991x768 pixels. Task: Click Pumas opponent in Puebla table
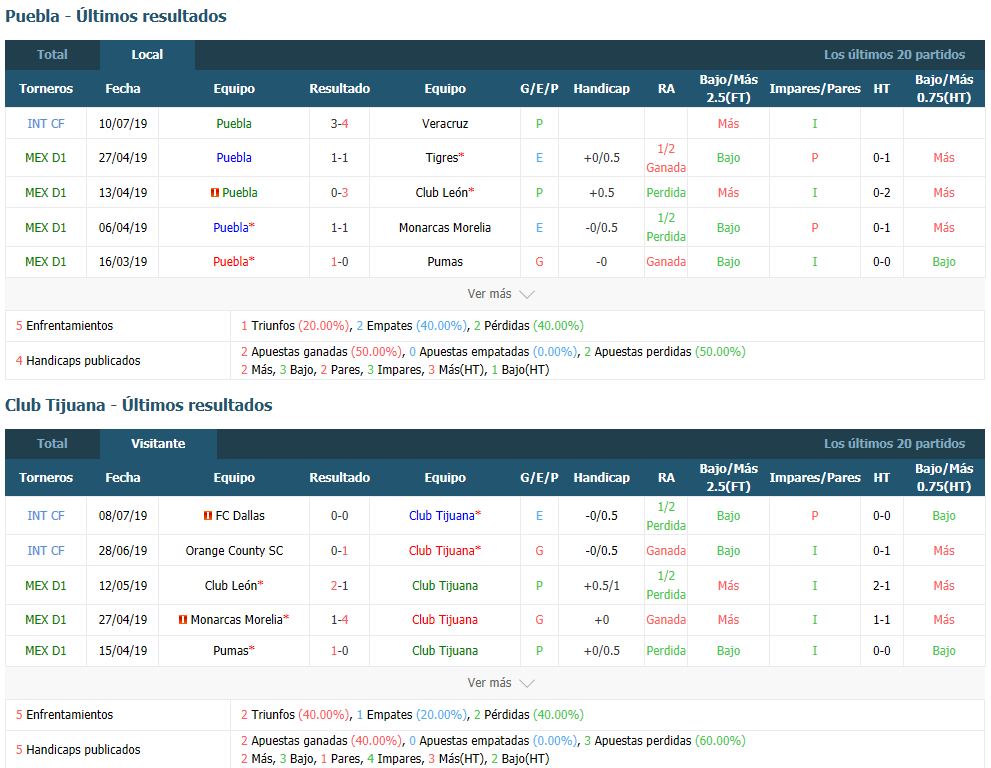pyautogui.click(x=445, y=262)
